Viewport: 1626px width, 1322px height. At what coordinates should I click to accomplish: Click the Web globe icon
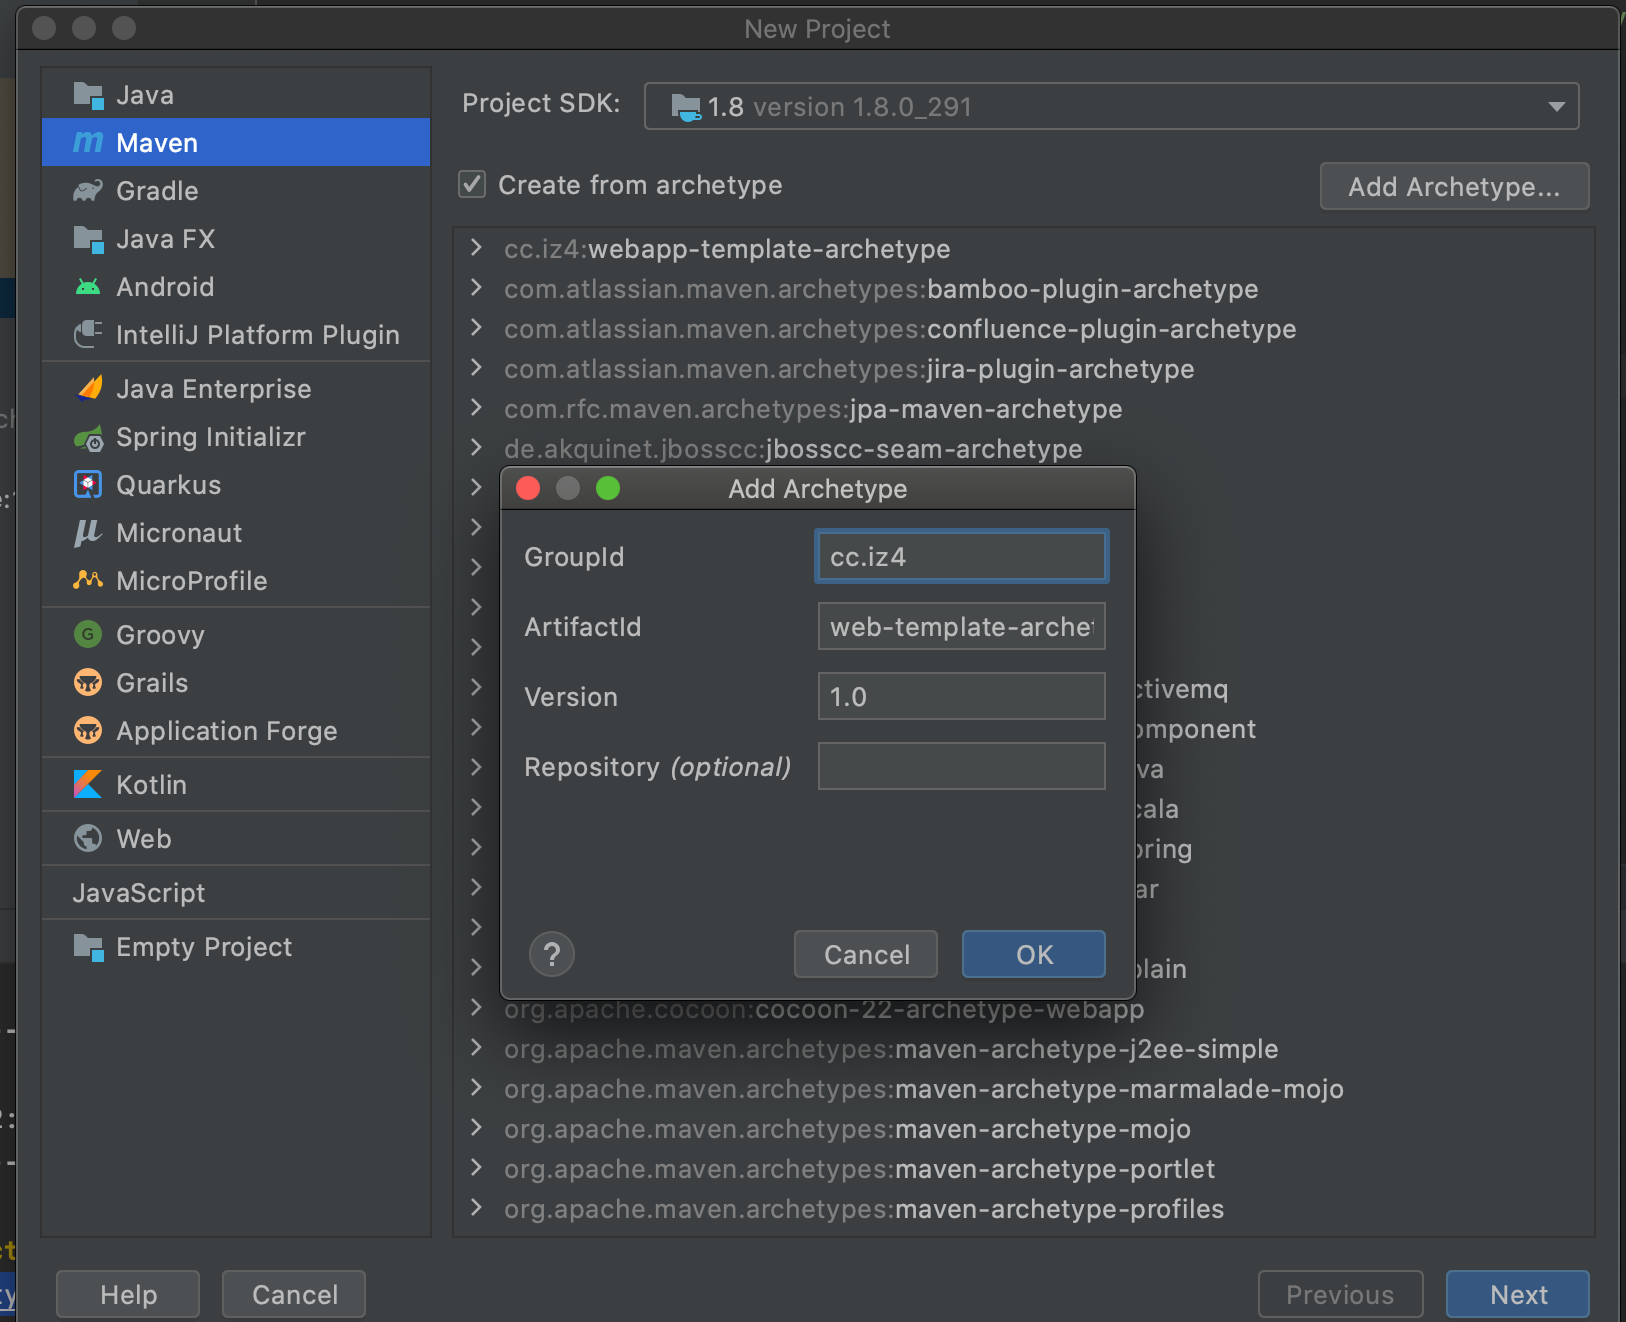[x=89, y=838]
